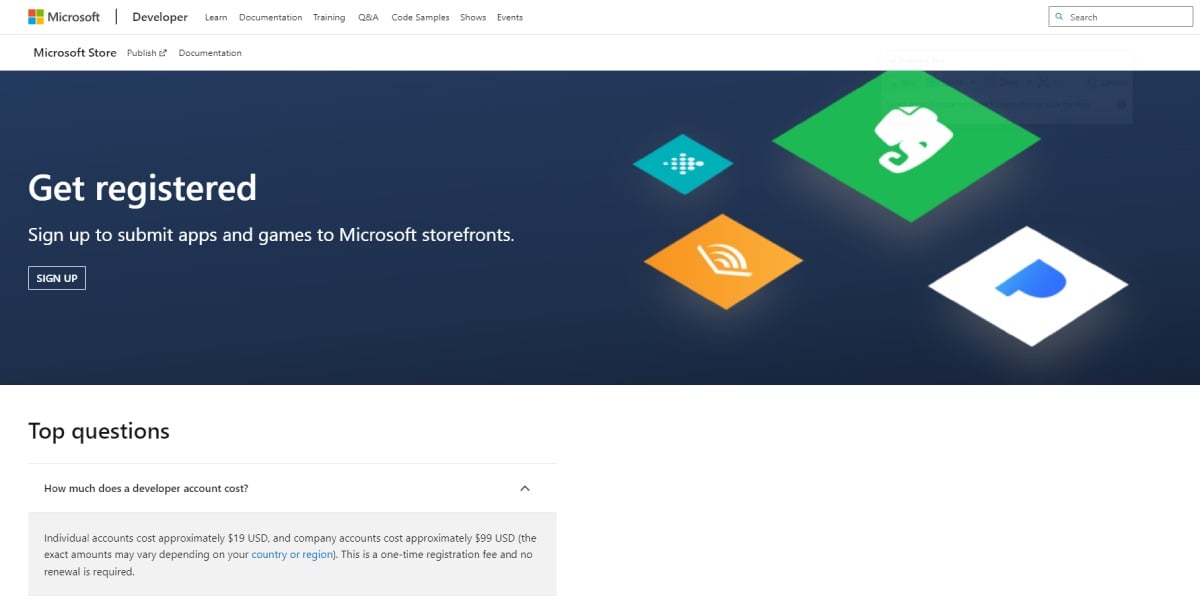Click the search magnifier icon
1200x600 pixels.
(x=1059, y=17)
